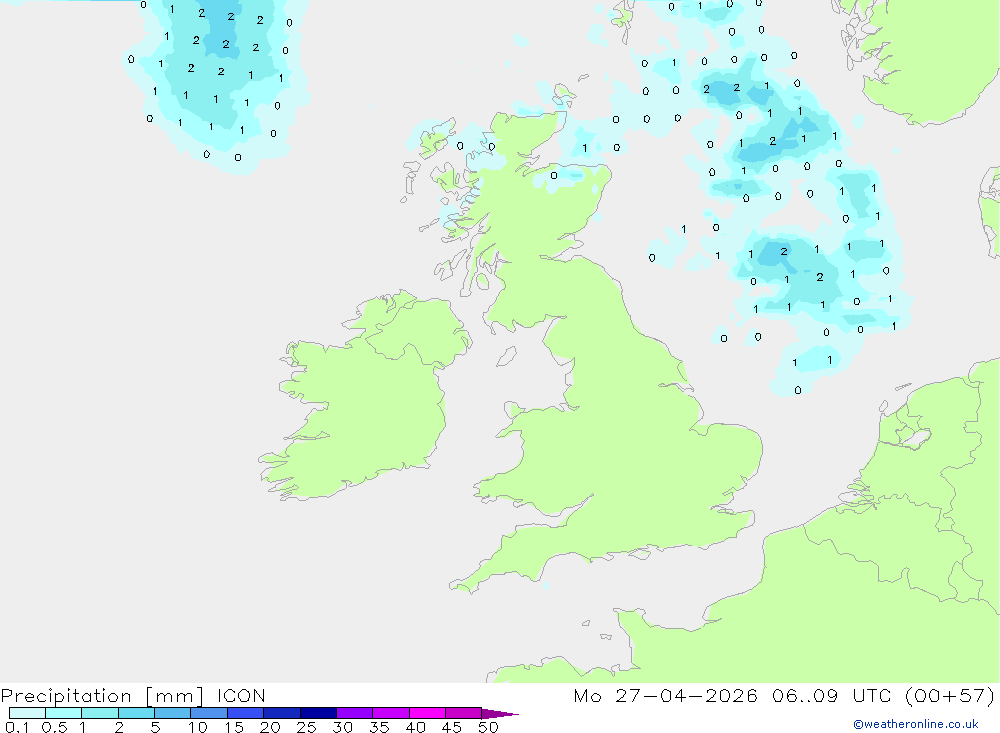This screenshot has width=1000, height=733.
Task: Select the dark blue 20–25 legend swatch
Action: 281,713
